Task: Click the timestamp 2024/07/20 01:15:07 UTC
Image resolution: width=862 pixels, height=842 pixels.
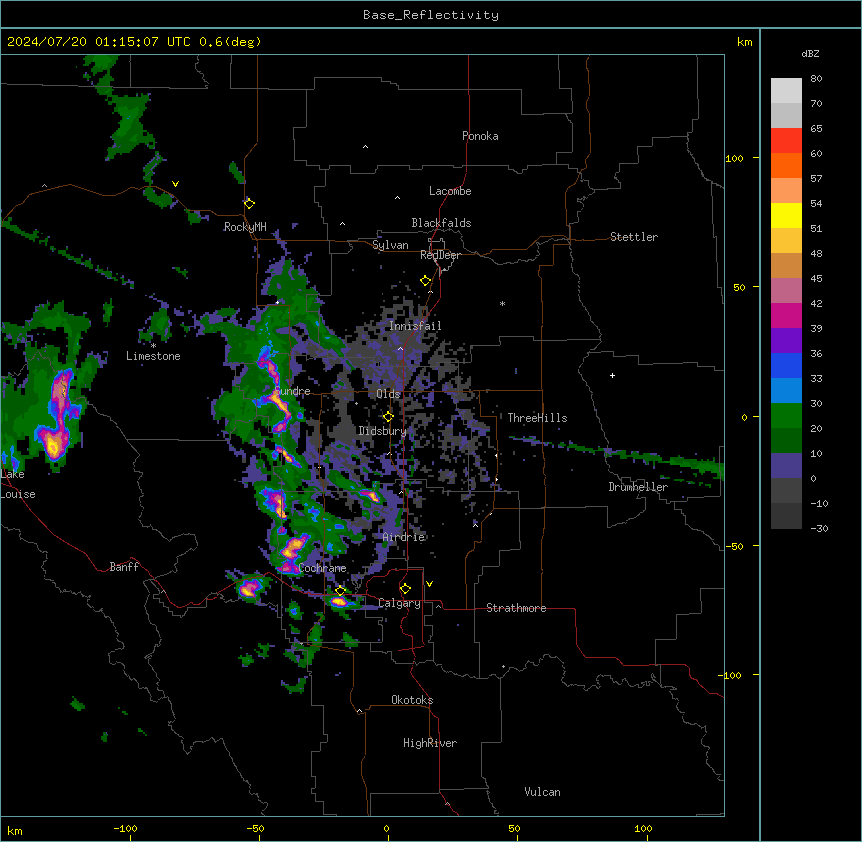Action: click(99, 42)
